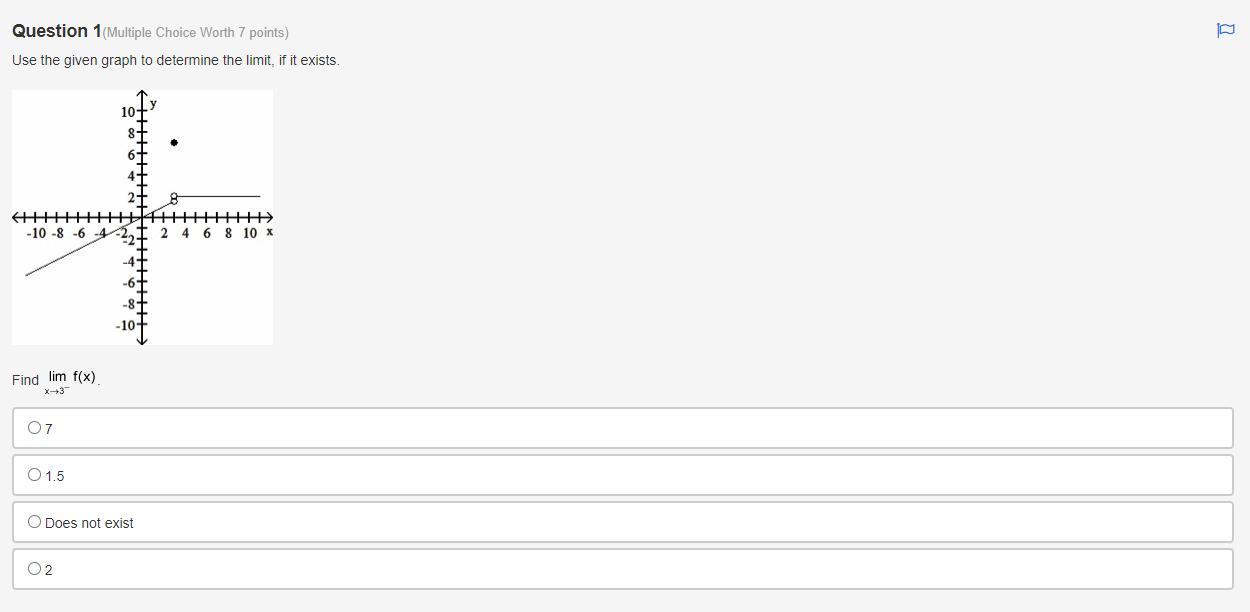Click the x-axis label on the graph

(269, 232)
